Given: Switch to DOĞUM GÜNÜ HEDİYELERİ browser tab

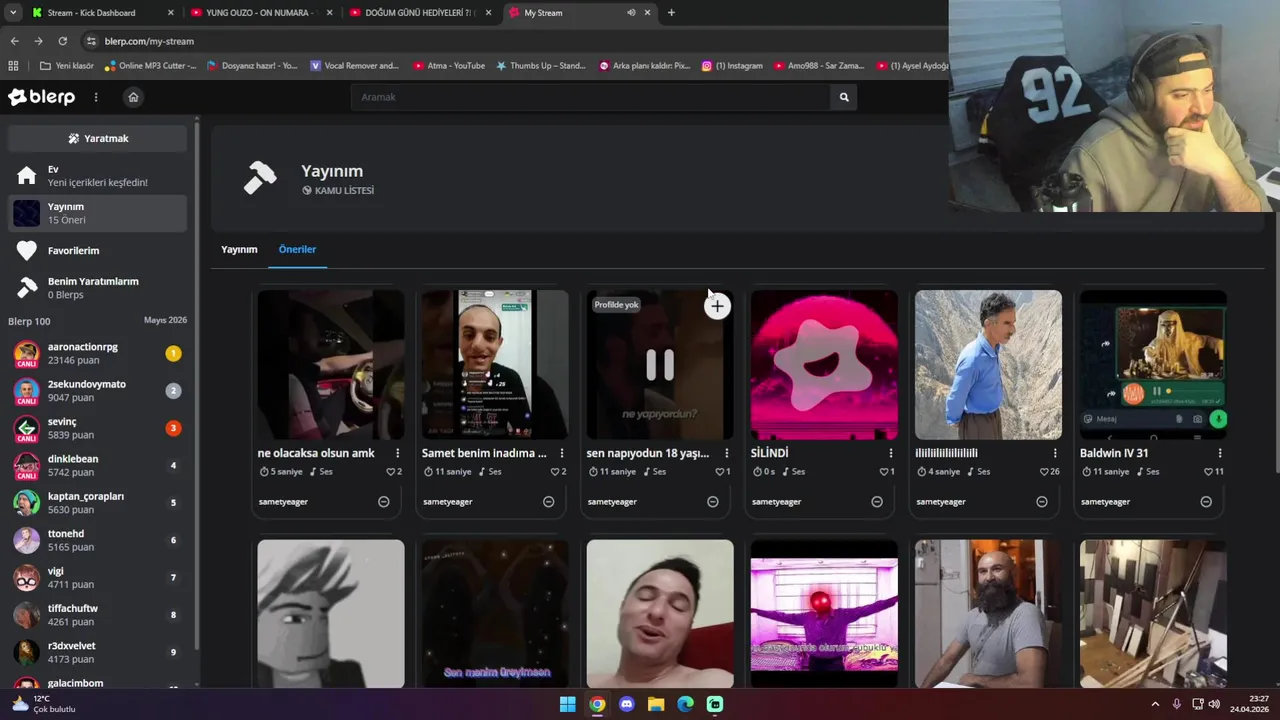Looking at the screenshot, I should click(420, 13).
